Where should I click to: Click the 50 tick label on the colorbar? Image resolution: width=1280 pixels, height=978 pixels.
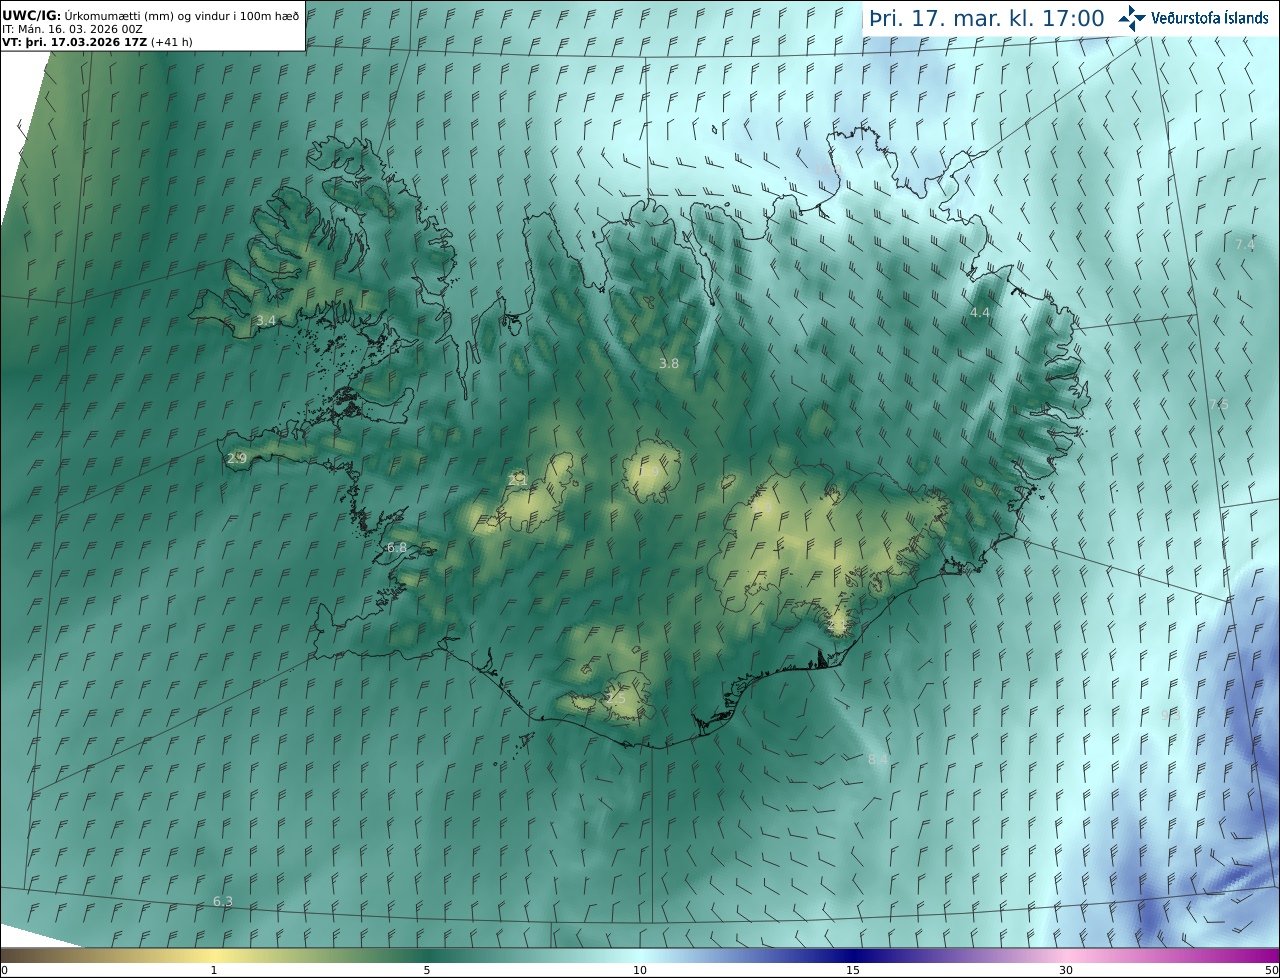click(1272, 970)
